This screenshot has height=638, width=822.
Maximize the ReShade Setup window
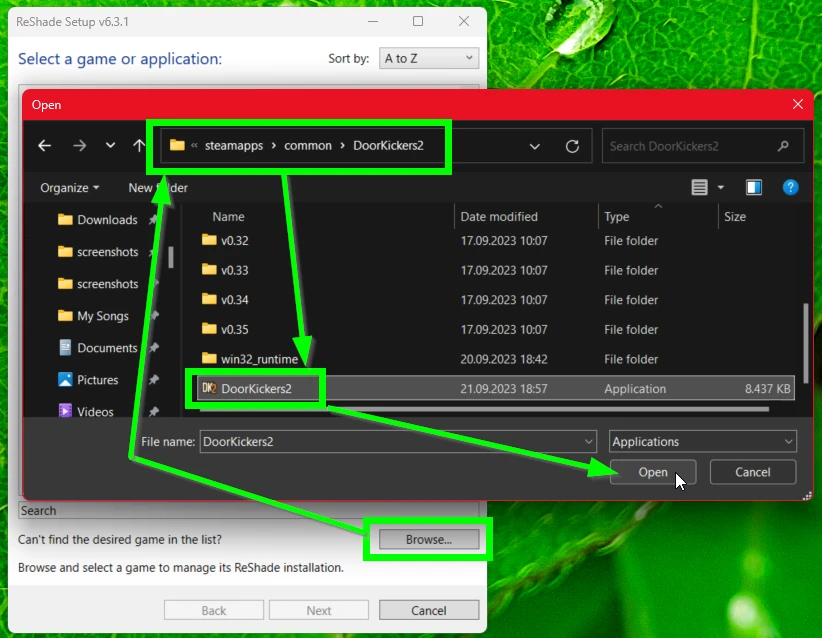tap(418, 21)
